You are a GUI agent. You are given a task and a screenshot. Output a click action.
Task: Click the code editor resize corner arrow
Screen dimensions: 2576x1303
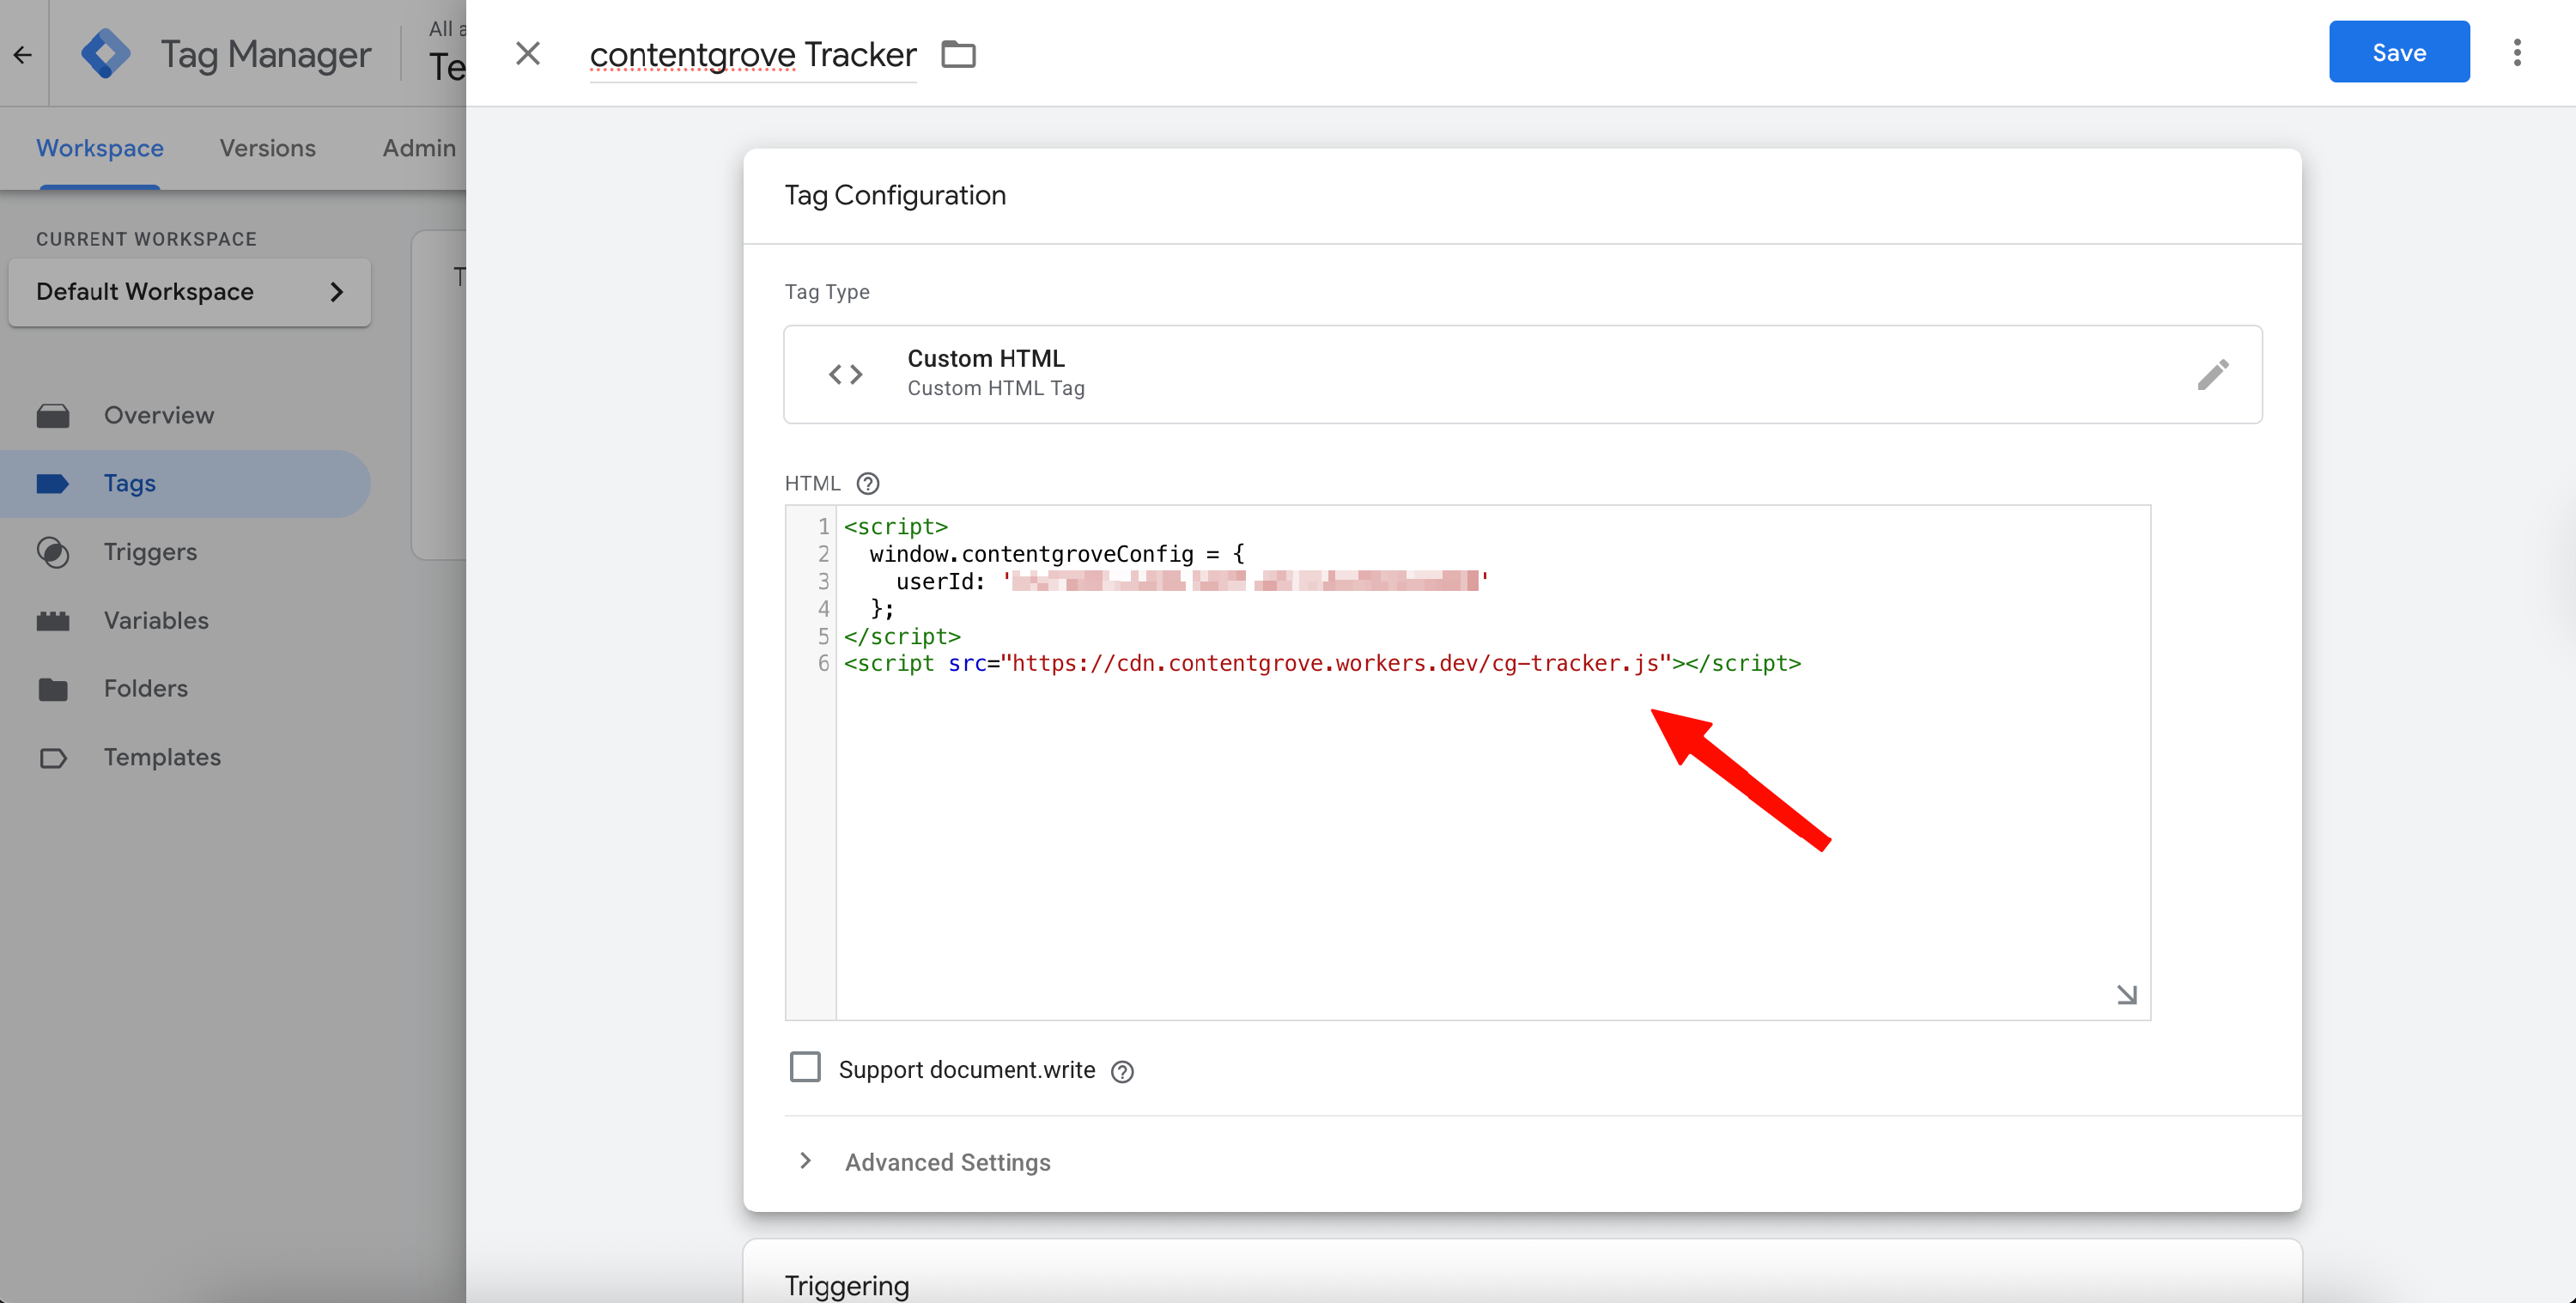(x=2126, y=994)
